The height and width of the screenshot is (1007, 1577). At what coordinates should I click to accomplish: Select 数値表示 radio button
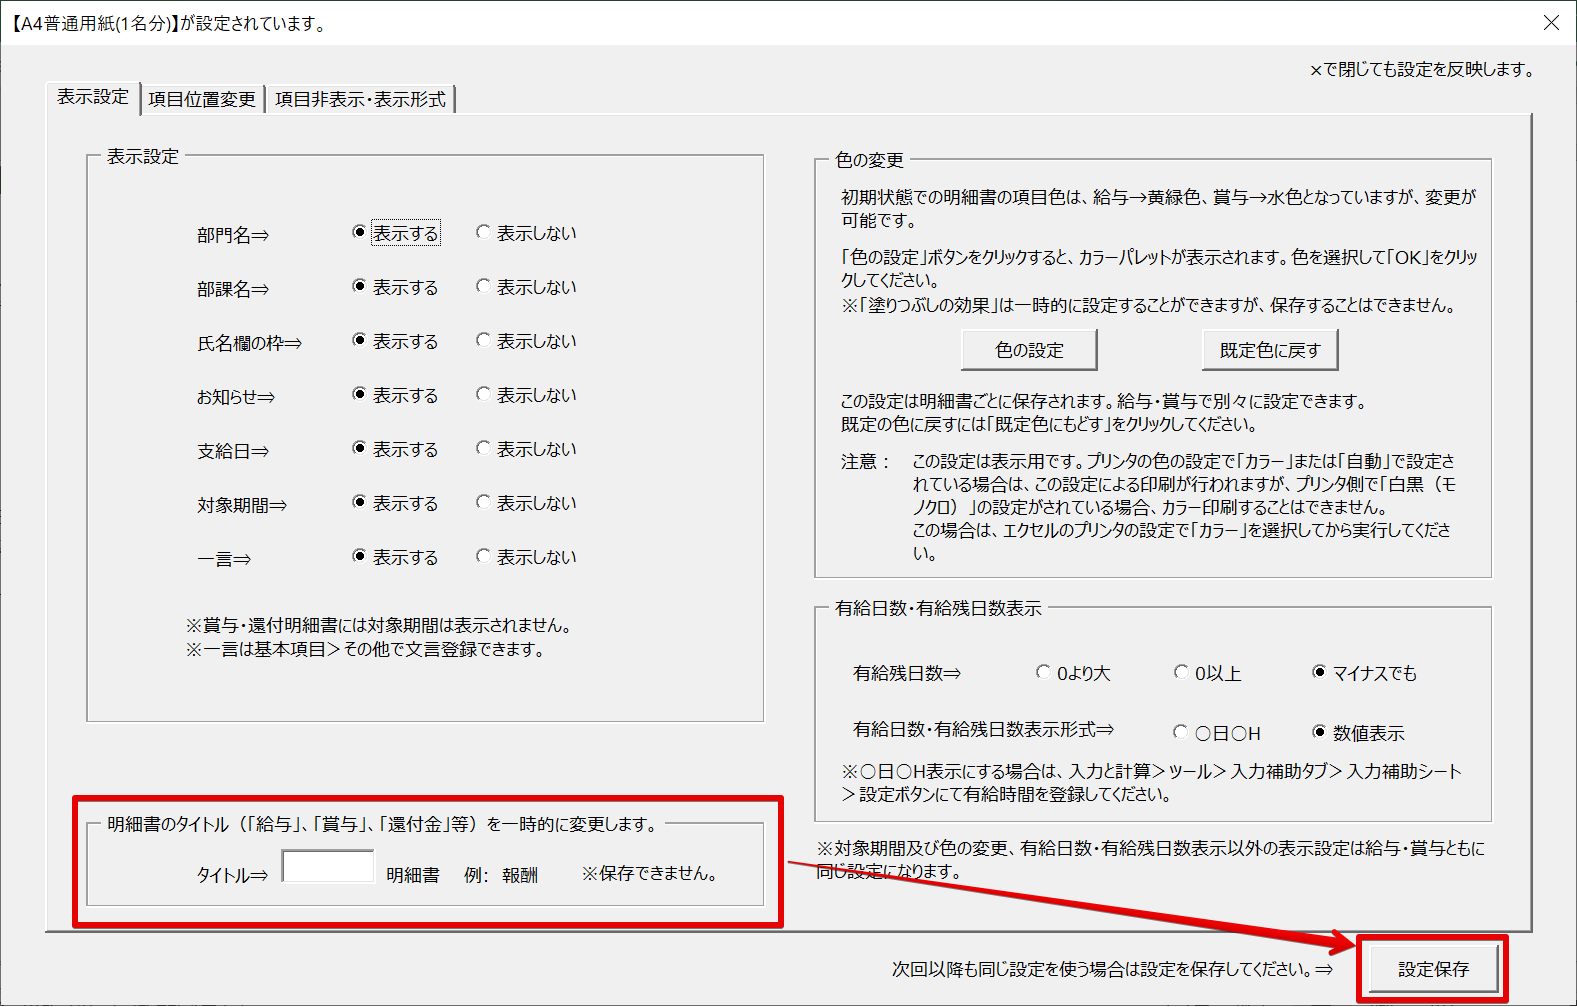[1320, 733]
